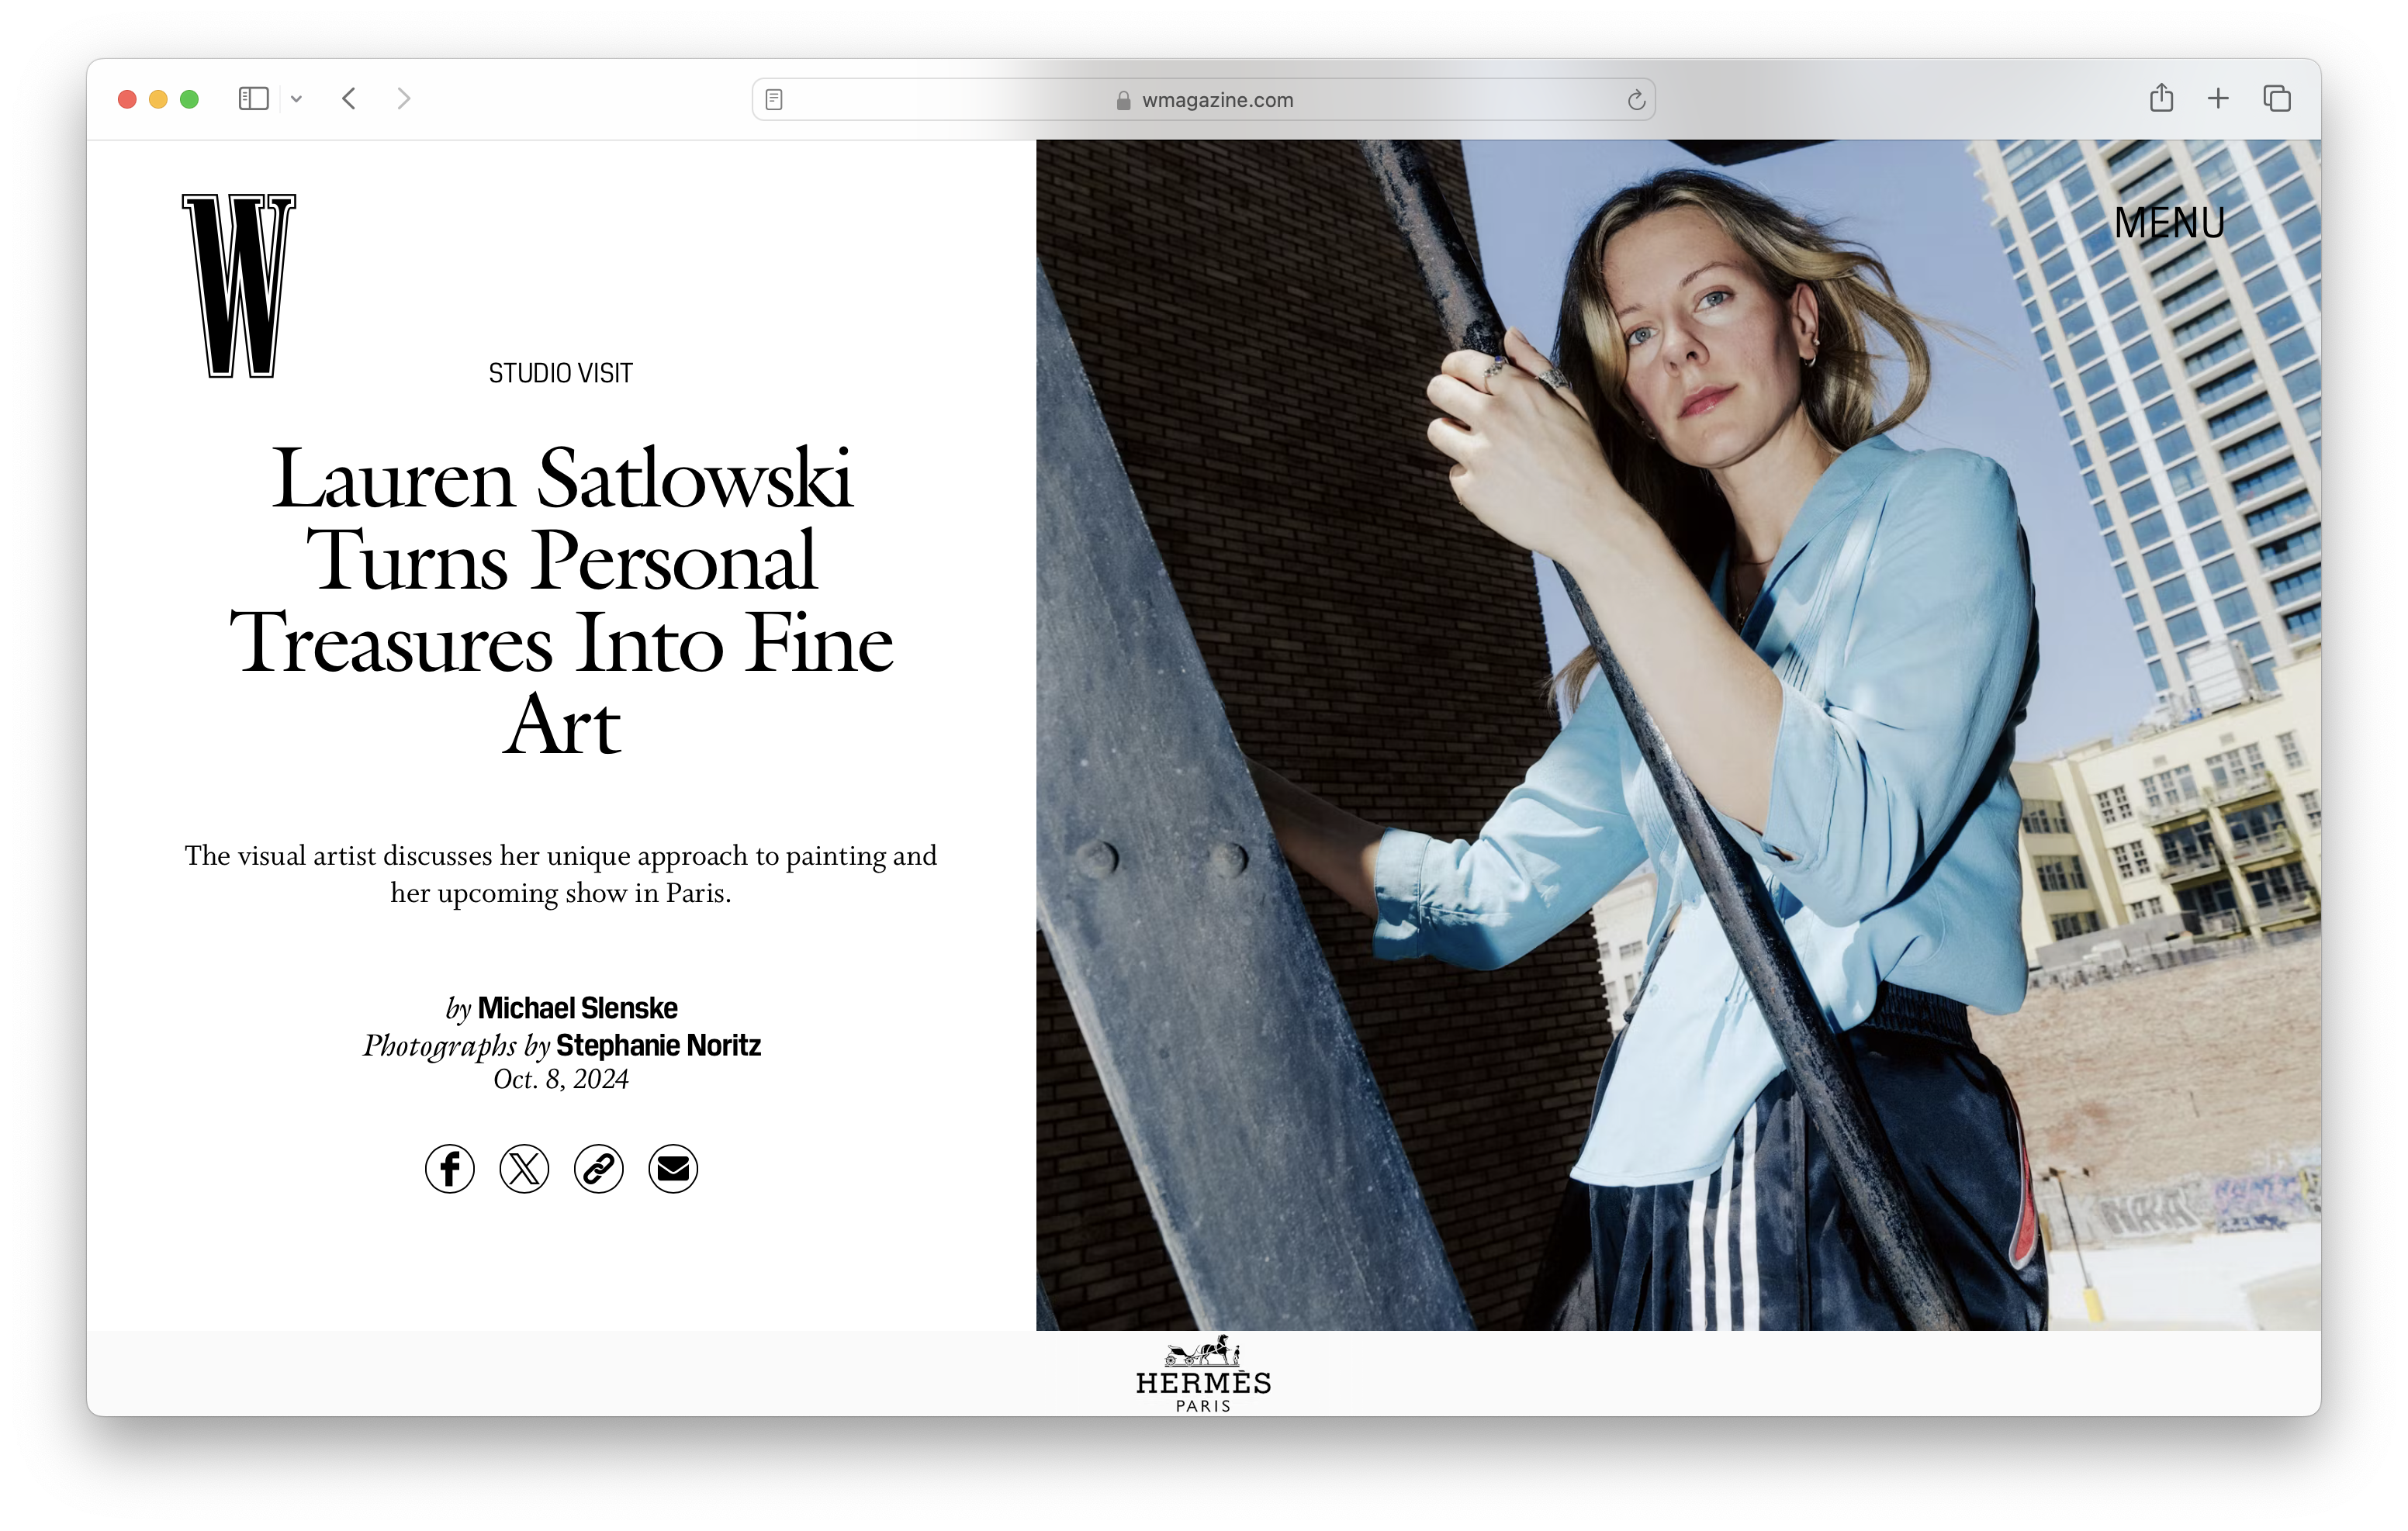This screenshot has width=2408, height=1531.
Task: Share article via Facebook icon
Action: pos(449,1168)
